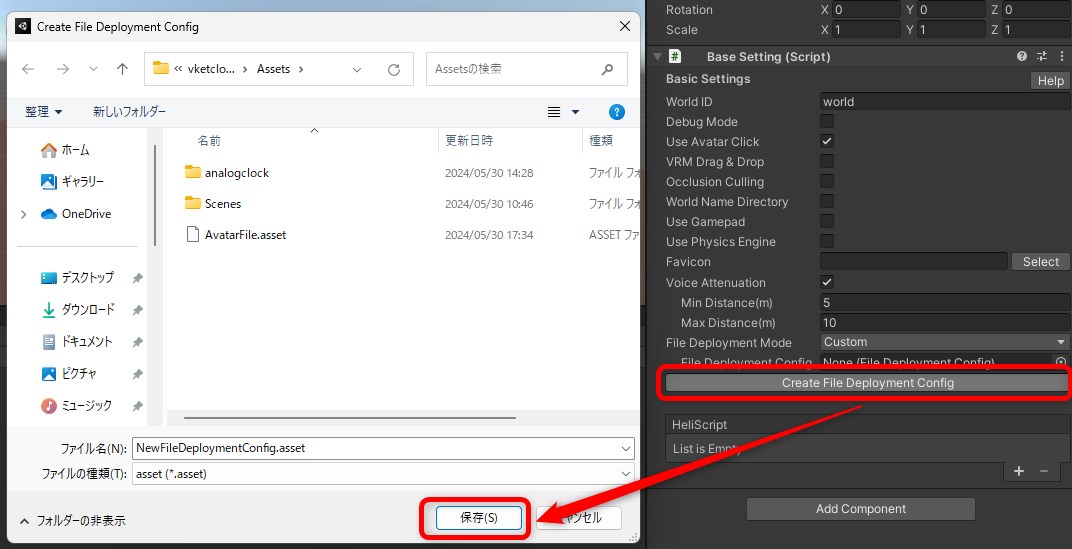
Task: Click the Max Distance(m) field
Action: click(x=945, y=322)
